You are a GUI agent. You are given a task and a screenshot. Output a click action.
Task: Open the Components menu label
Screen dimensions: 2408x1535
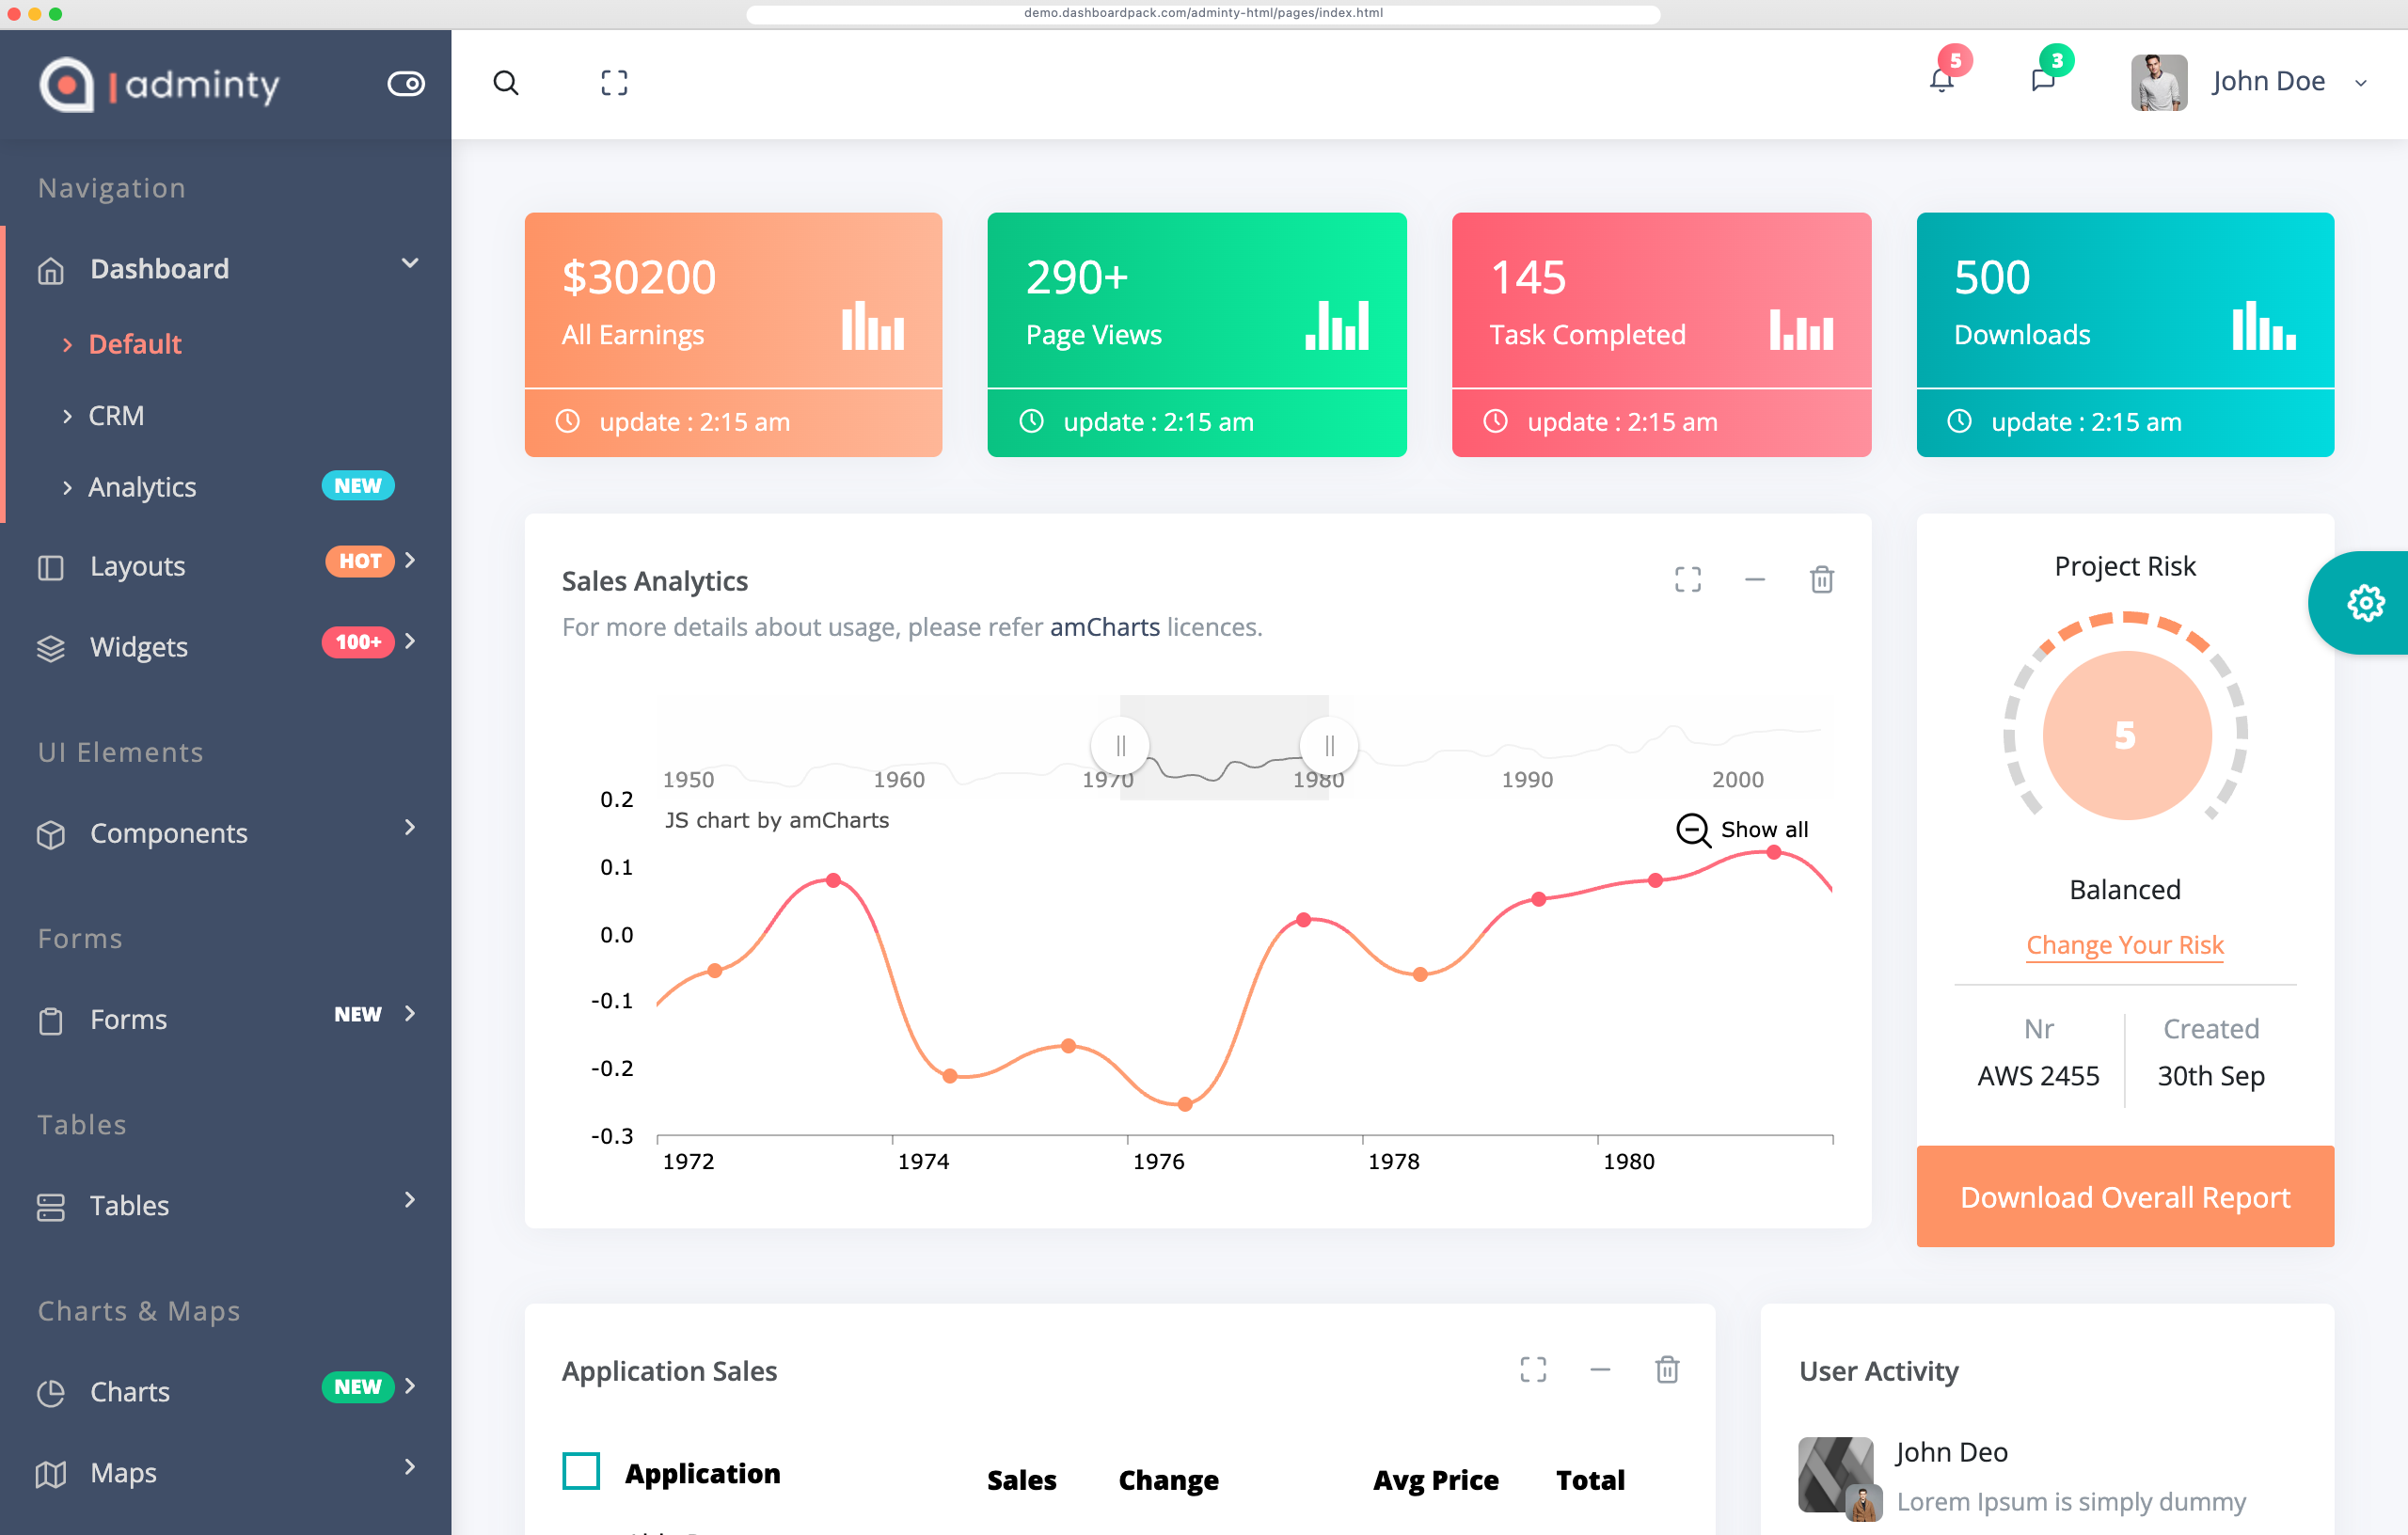tap(169, 833)
